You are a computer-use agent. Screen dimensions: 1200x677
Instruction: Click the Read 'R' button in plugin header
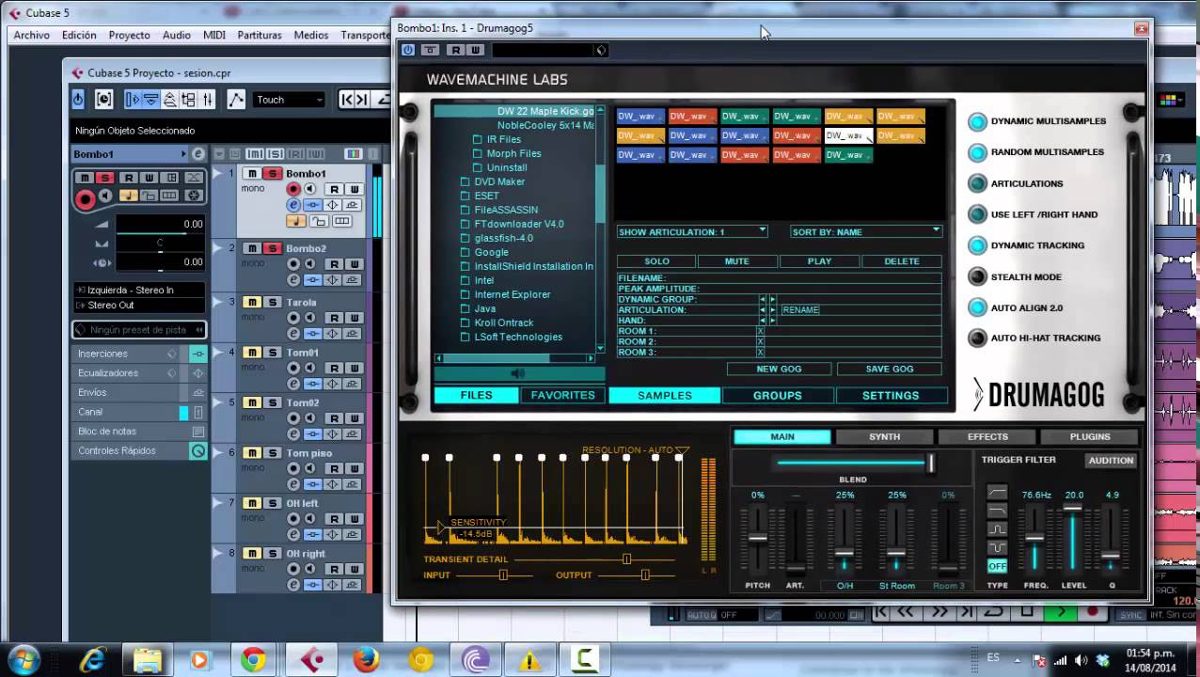pyautogui.click(x=455, y=49)
